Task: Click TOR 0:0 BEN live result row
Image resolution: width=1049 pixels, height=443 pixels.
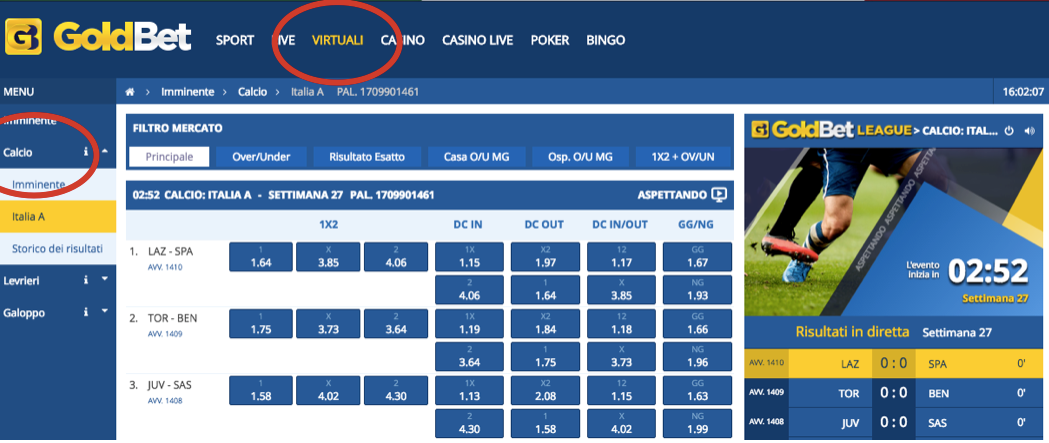Action: 894,393
